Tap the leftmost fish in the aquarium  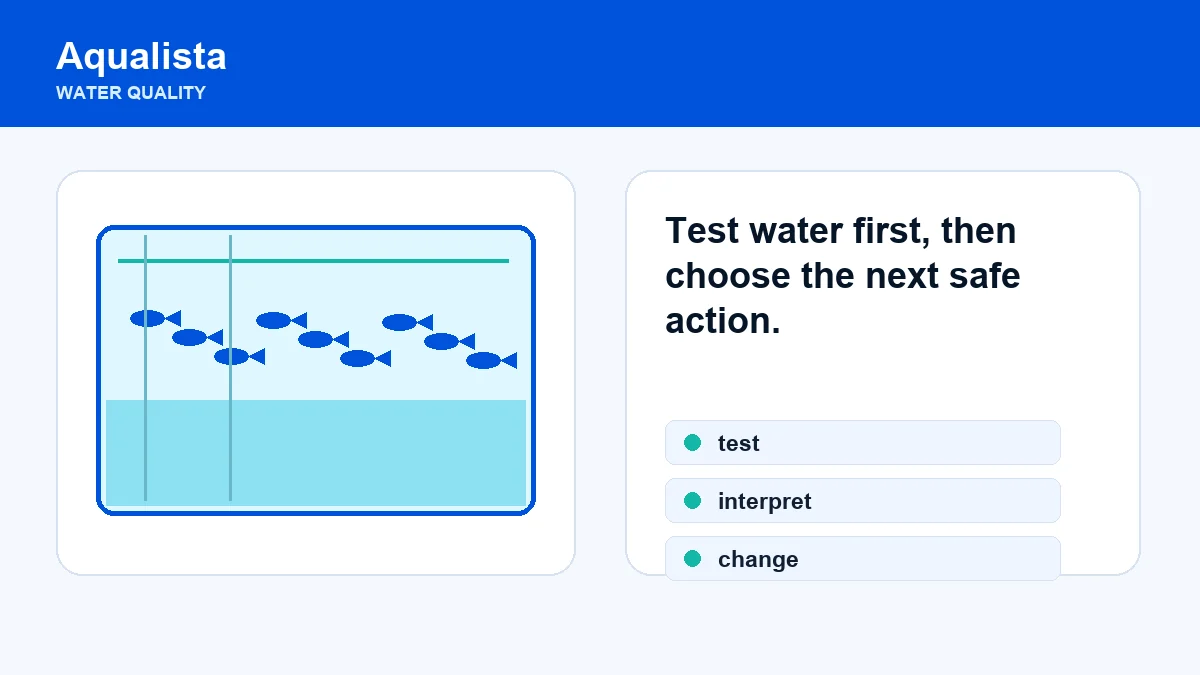click(x=155, y=318)
